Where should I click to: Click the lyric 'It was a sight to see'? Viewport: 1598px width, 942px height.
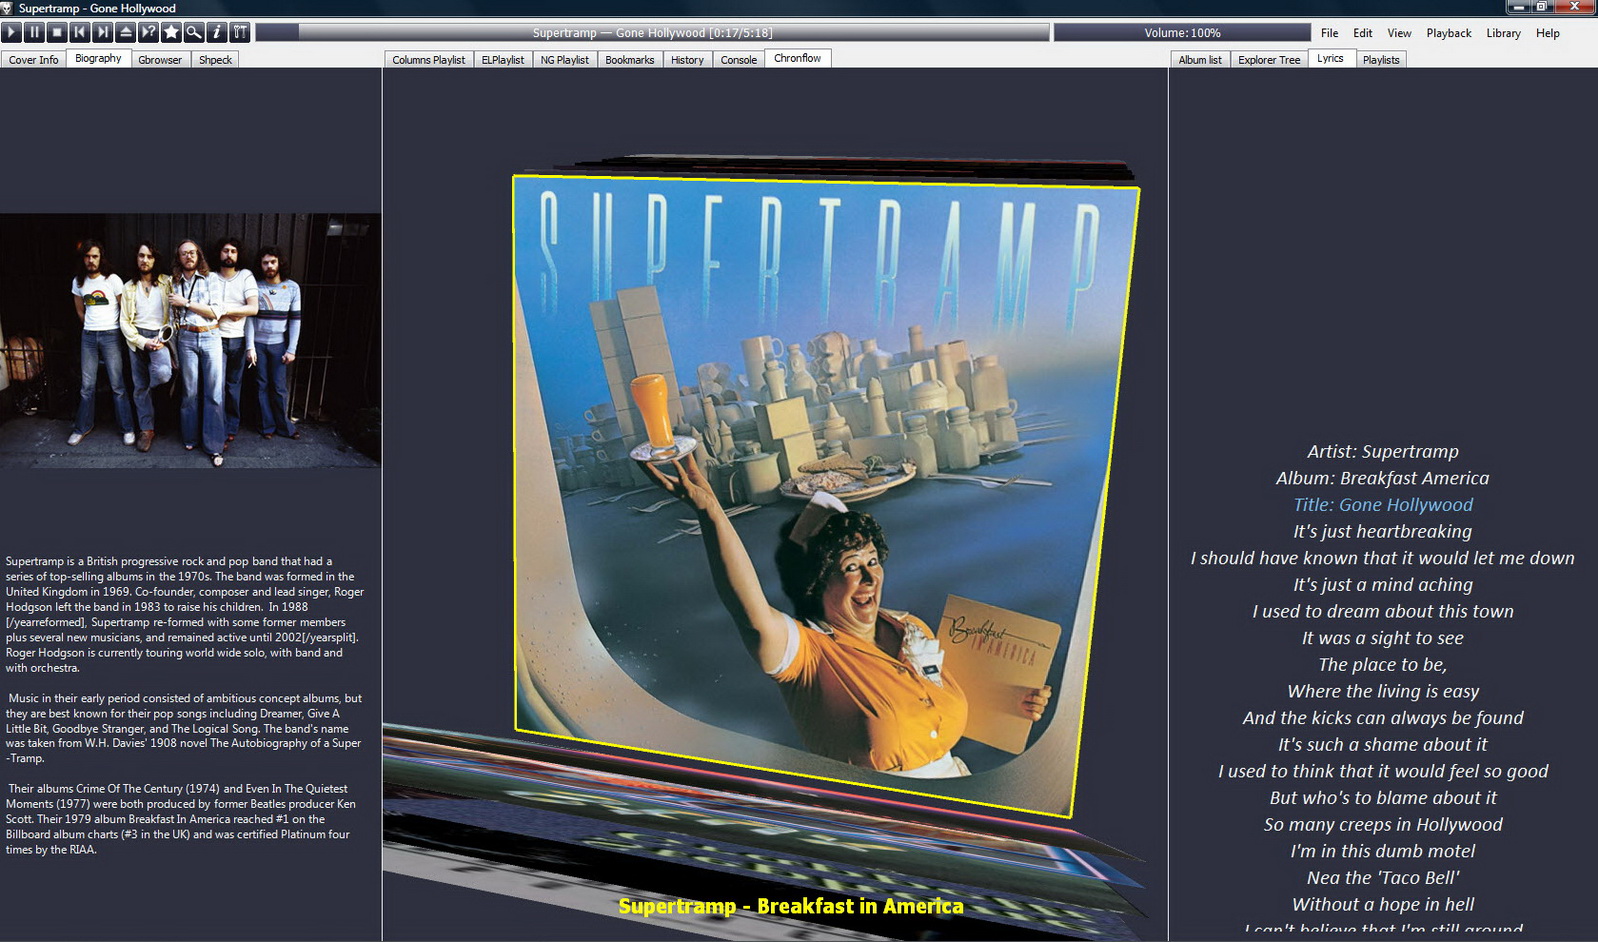pyautogui.click(x=1383, y=638)
